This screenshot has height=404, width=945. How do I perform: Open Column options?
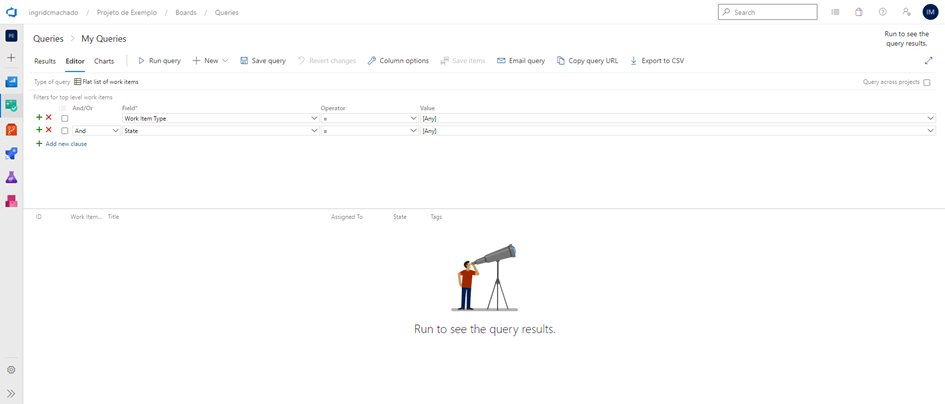[398, 60]
